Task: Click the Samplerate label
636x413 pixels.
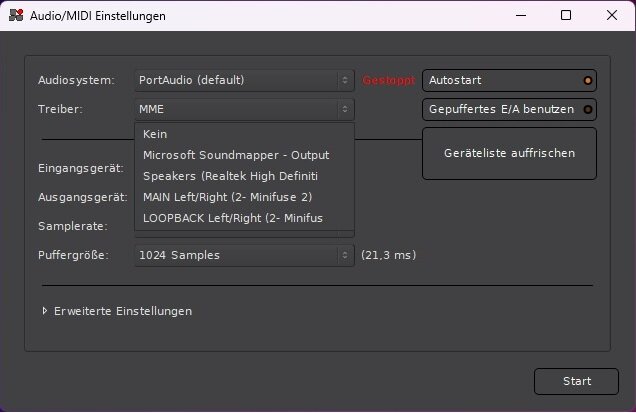Action: coord(73,226)
